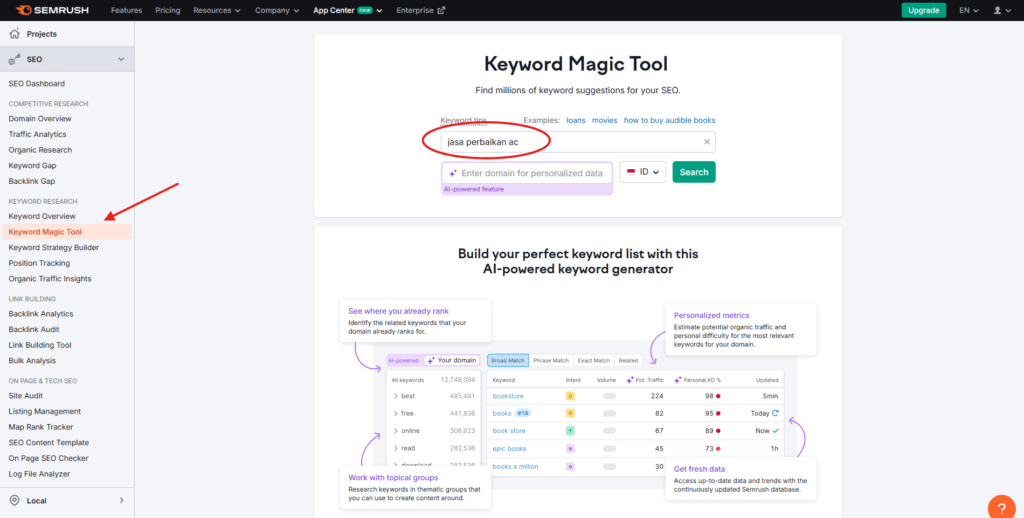The height and width of the screenshot is (518, 1024).
Task: Open Site Audit in sidebar
Action: (25, 396)
